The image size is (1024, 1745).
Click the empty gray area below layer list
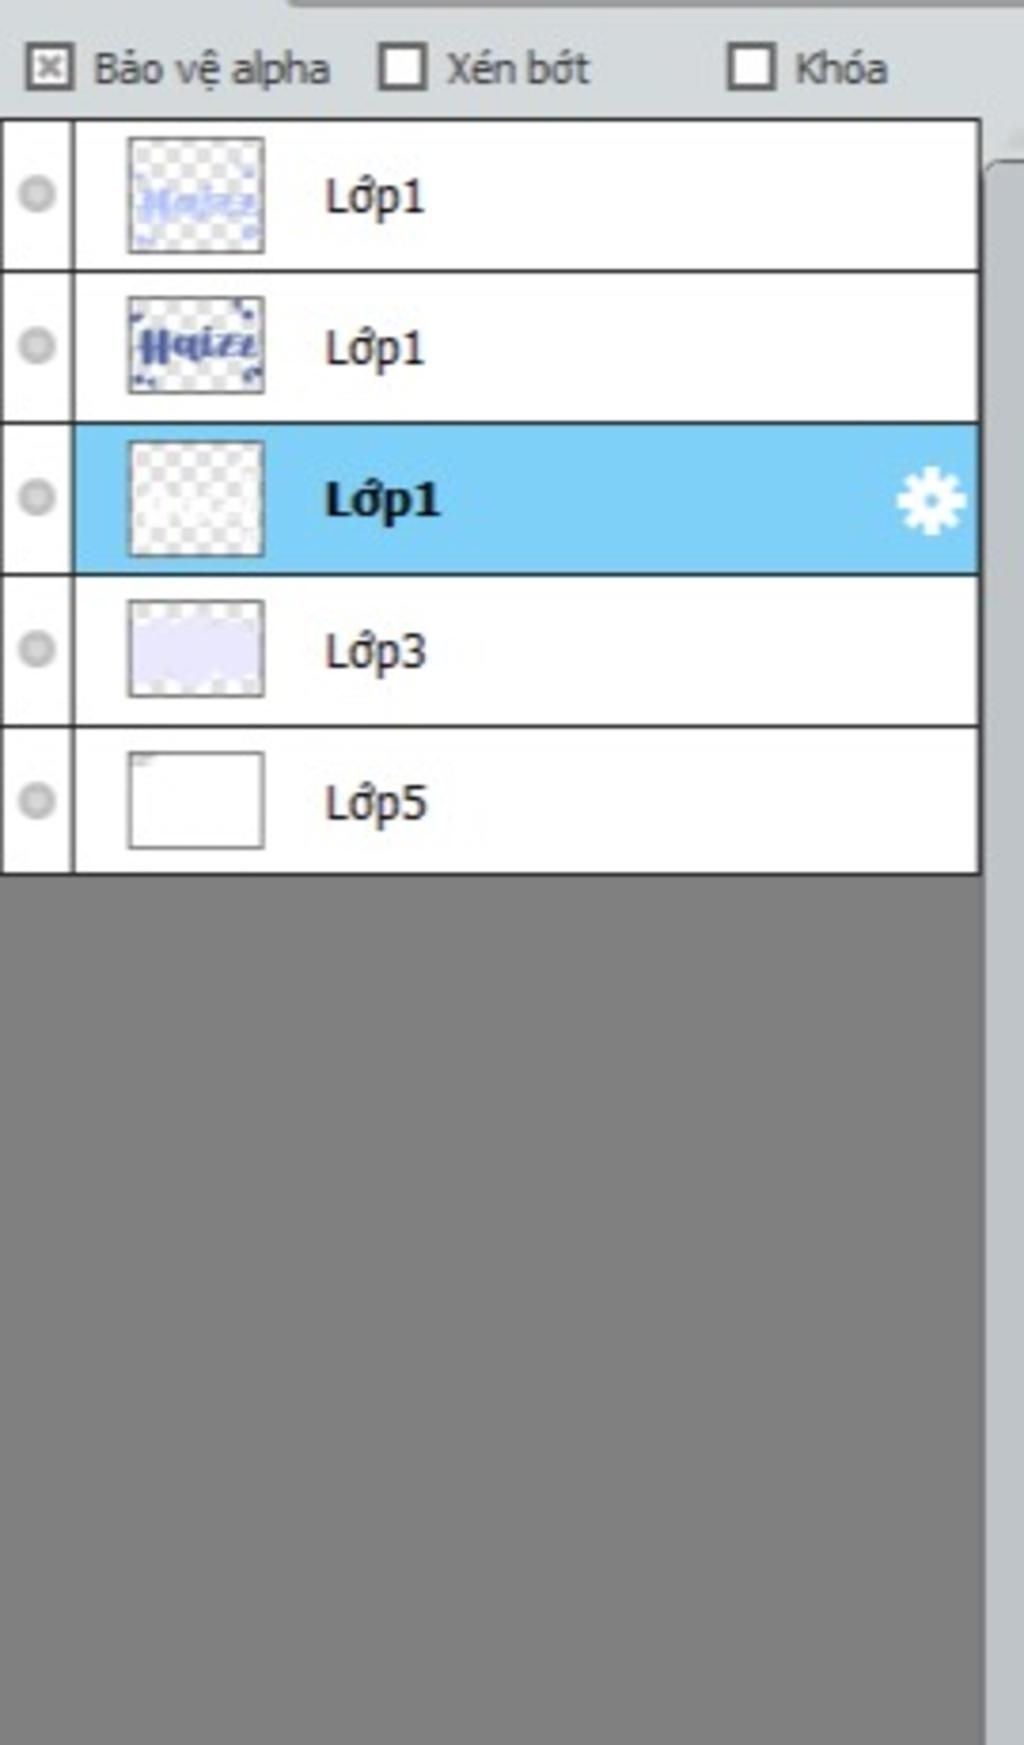[x=490, y=1310]
